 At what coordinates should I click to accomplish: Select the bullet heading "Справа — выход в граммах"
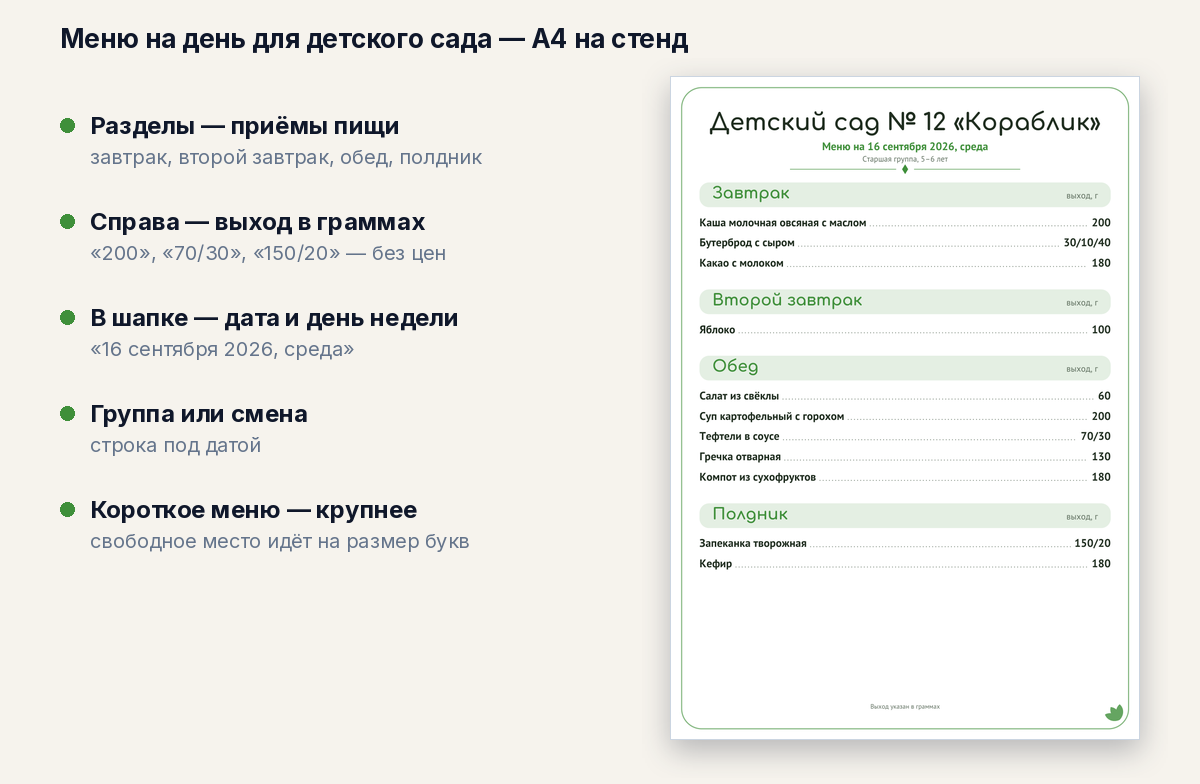click(x=258, y=222)
